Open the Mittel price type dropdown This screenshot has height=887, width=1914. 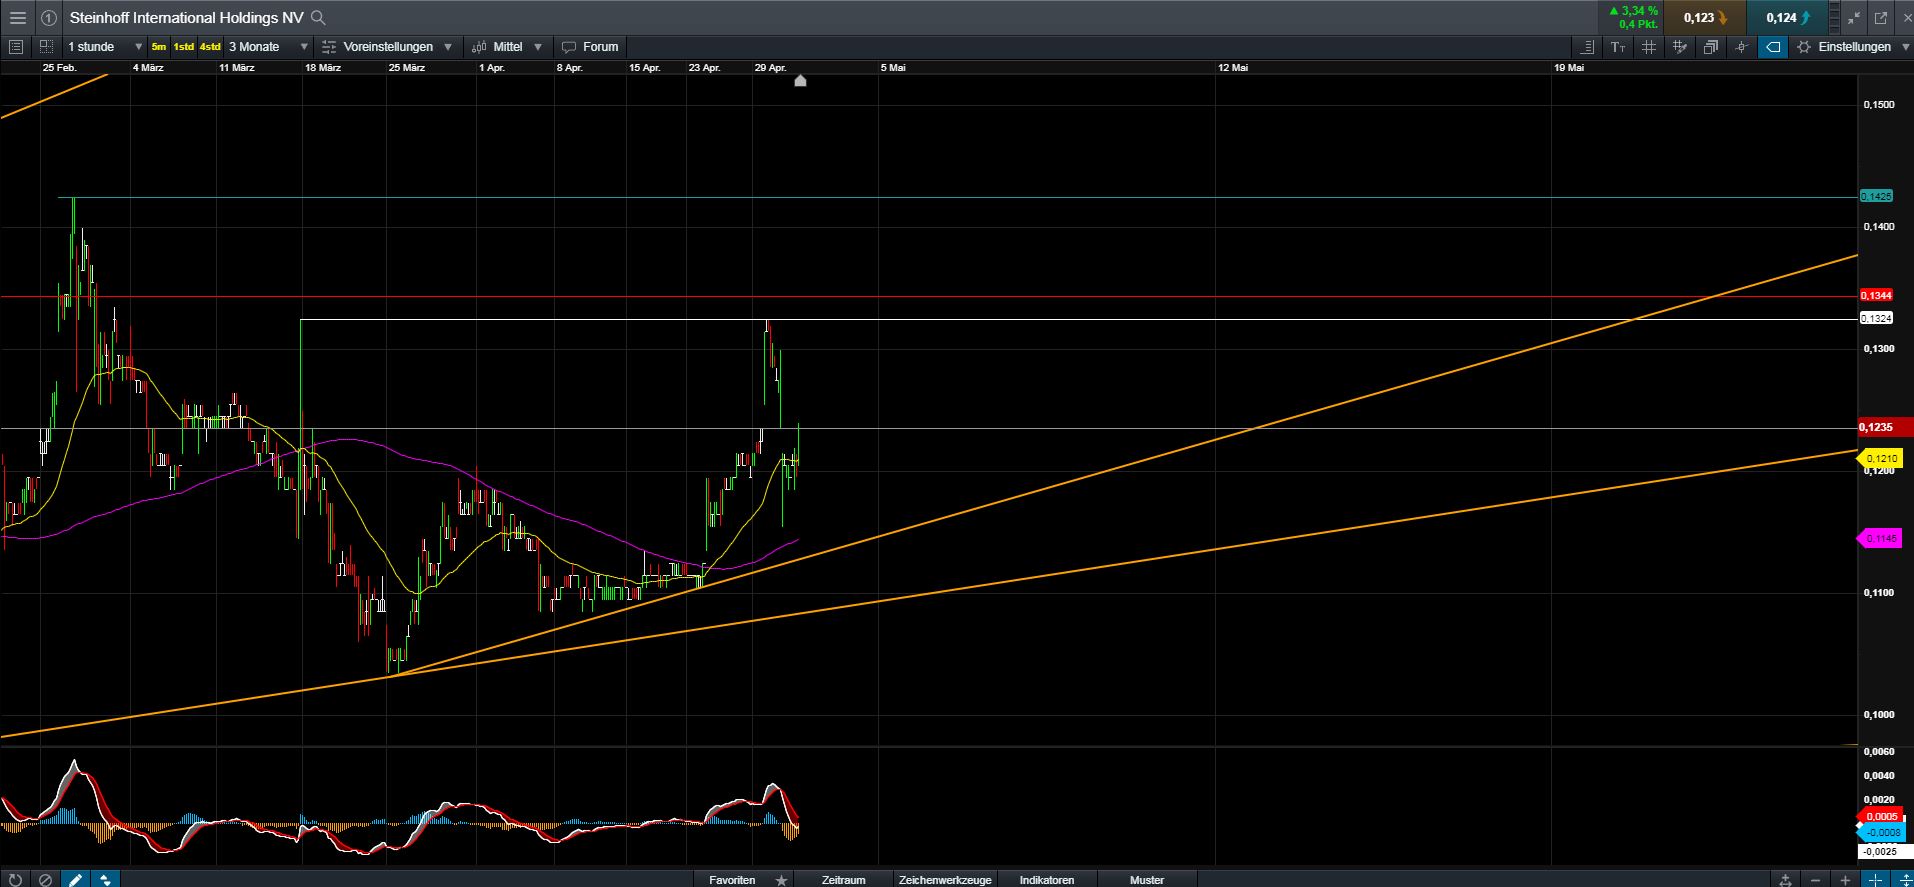click(x=508, y=47)
